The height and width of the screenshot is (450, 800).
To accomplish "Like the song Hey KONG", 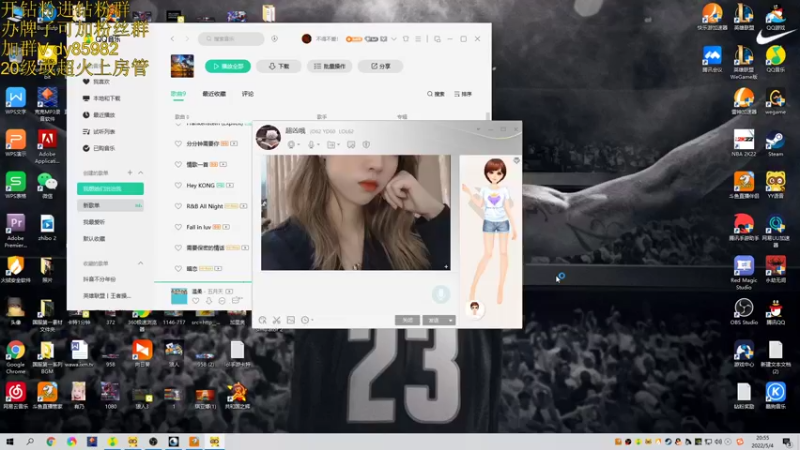I will click(x=178, y=185).
